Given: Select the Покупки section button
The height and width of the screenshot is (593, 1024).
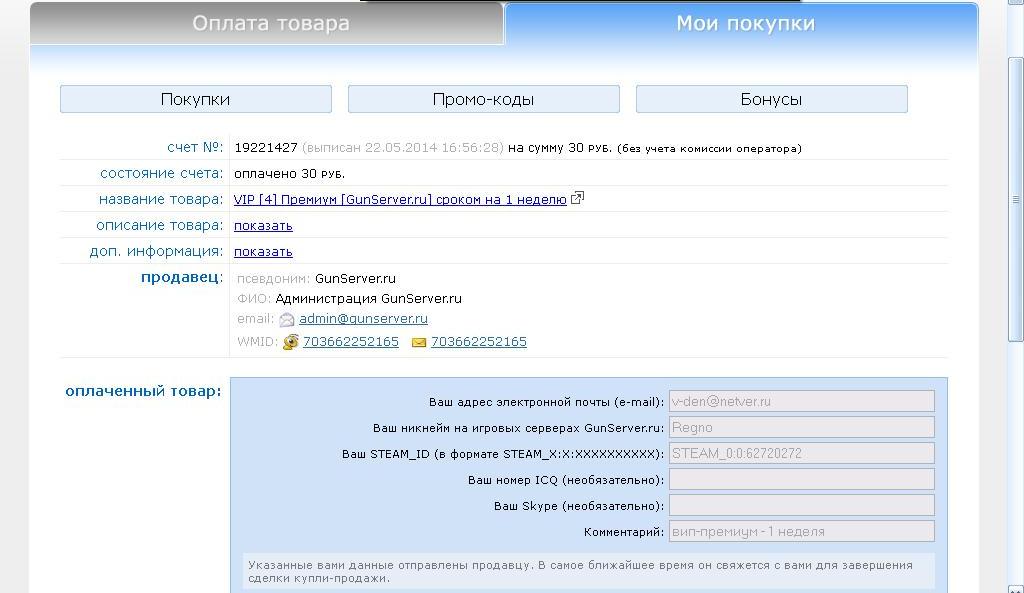Looking at the screenshot, I should click(x=195, y=99).
